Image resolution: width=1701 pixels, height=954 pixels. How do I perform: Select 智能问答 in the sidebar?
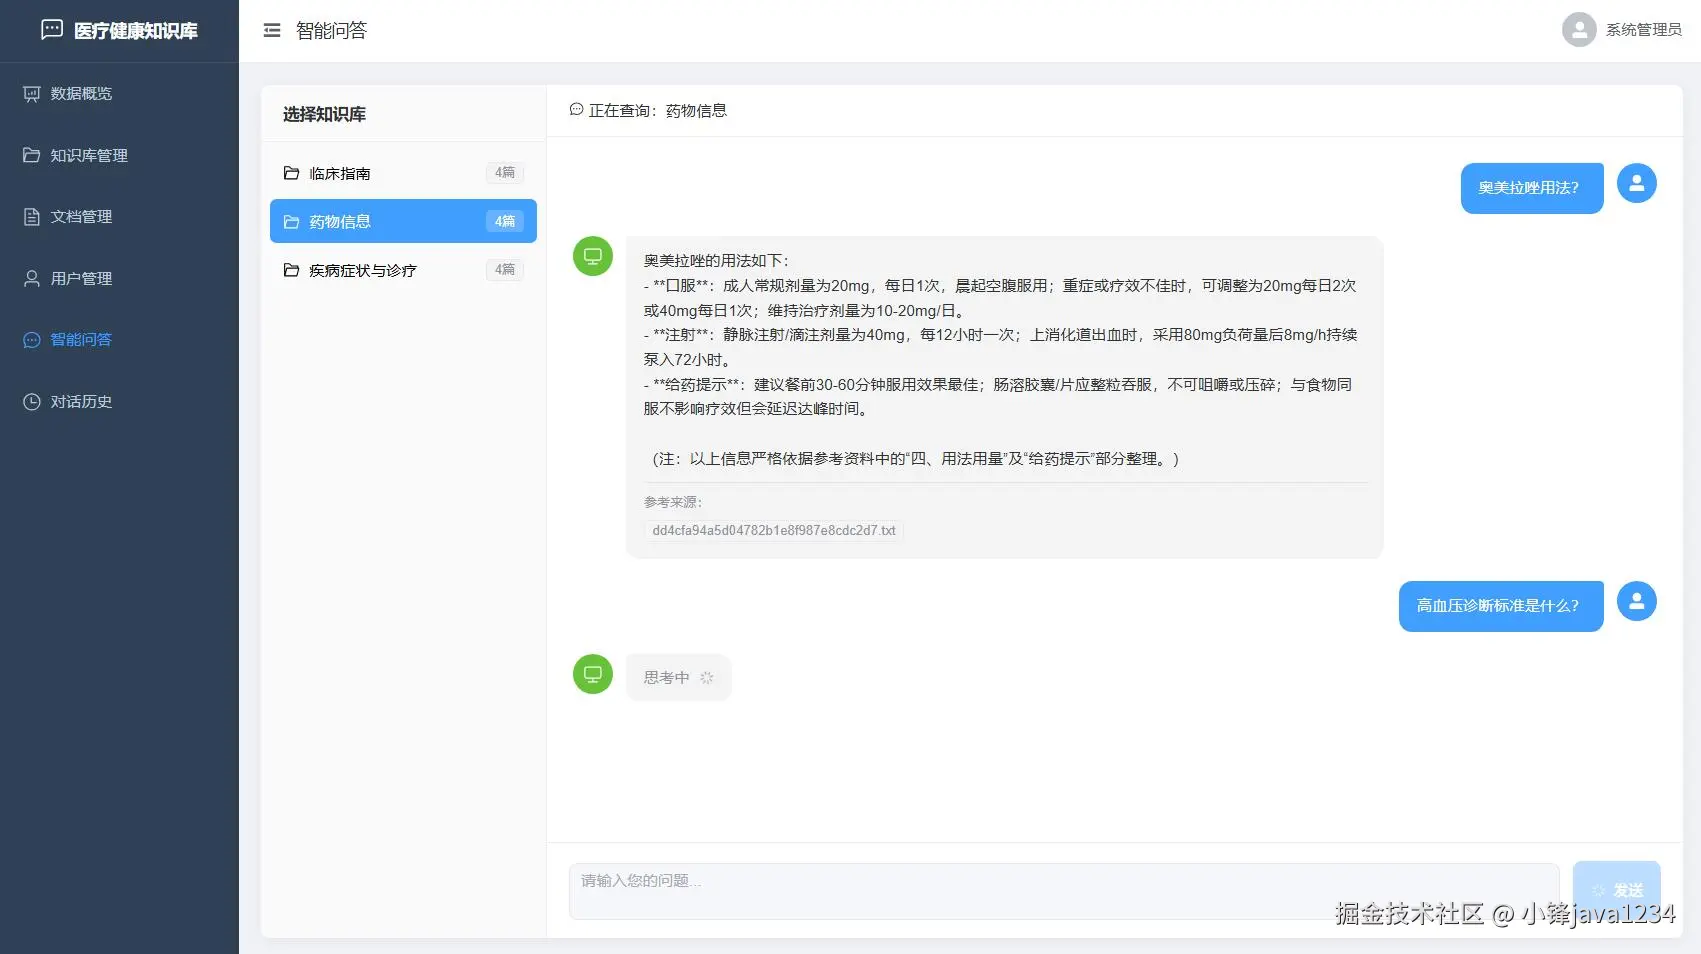pos(119,340)
